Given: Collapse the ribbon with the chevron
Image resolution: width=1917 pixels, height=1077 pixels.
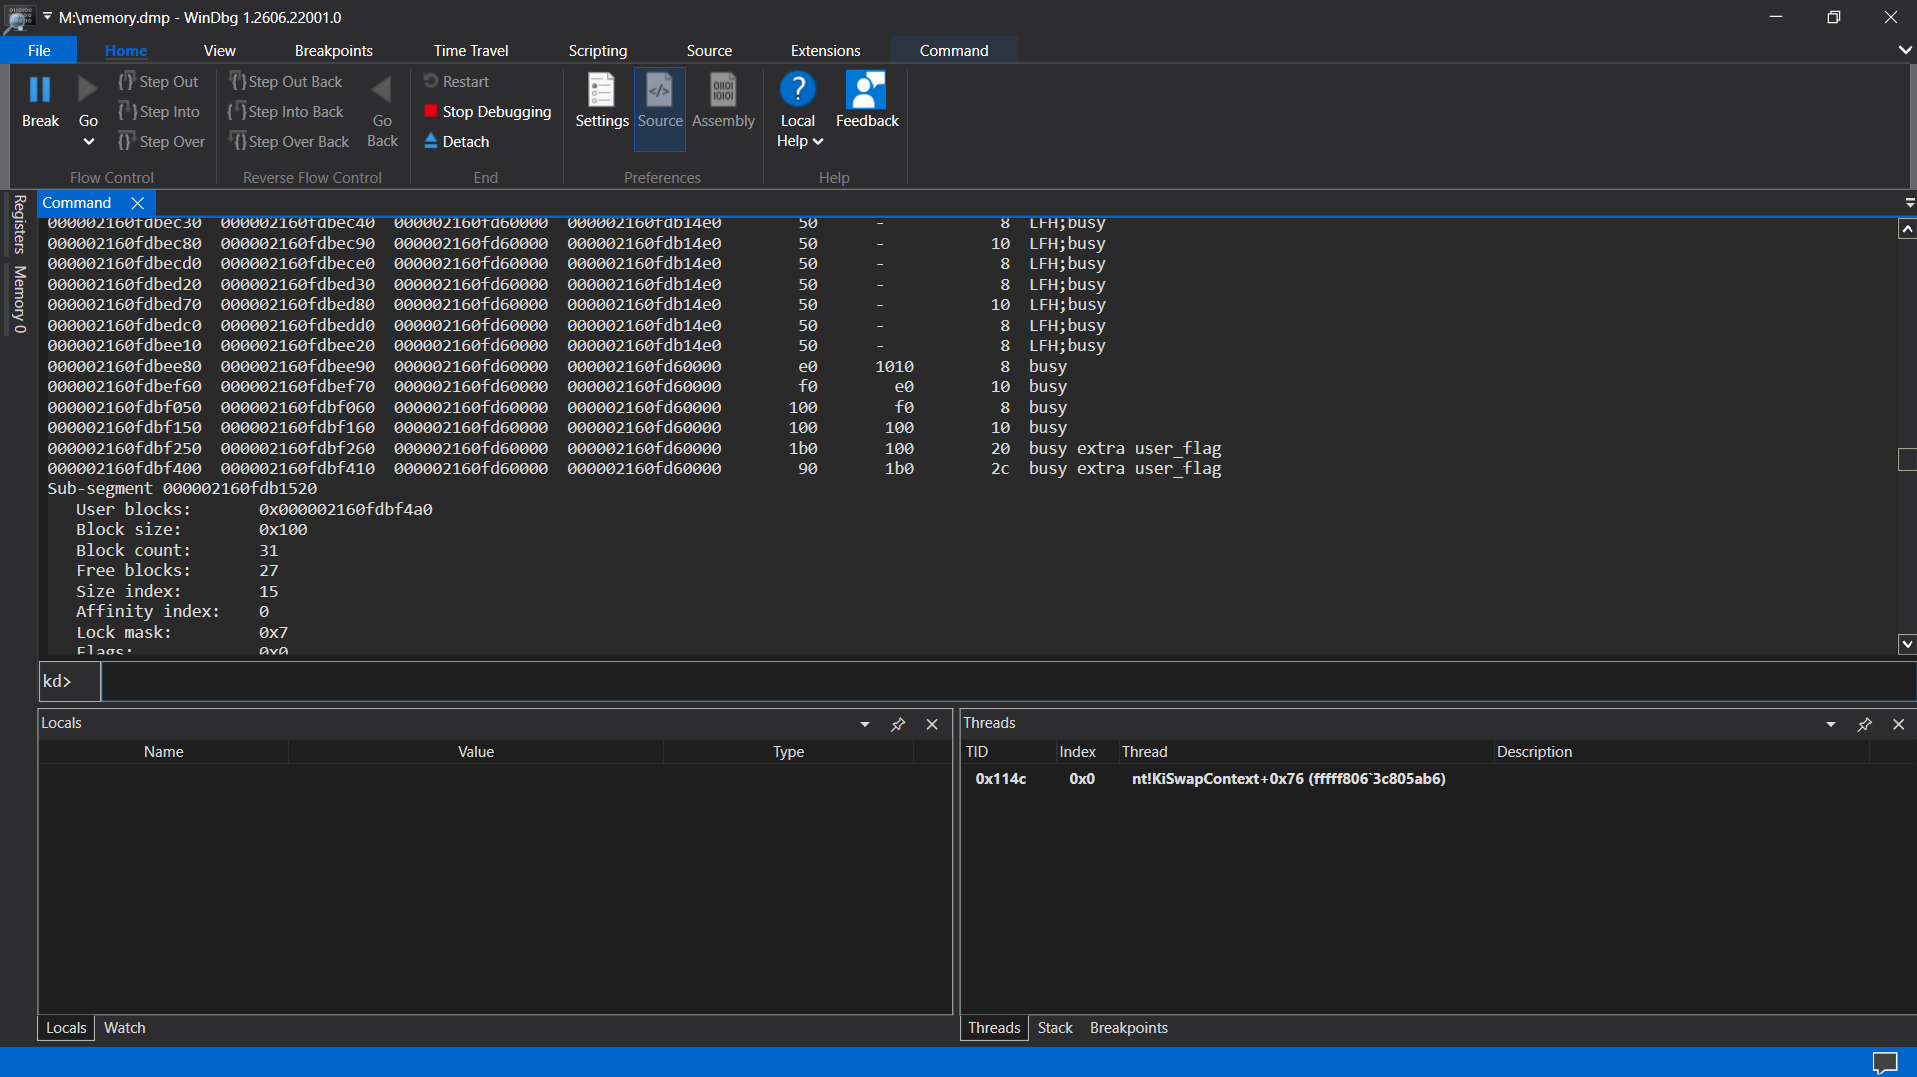Looking at the screenshot, I should pos(1905,50).
